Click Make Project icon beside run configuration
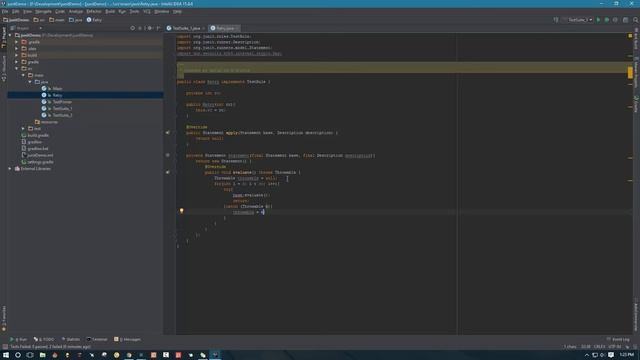 pyautogui.click(x=556, y=20)
